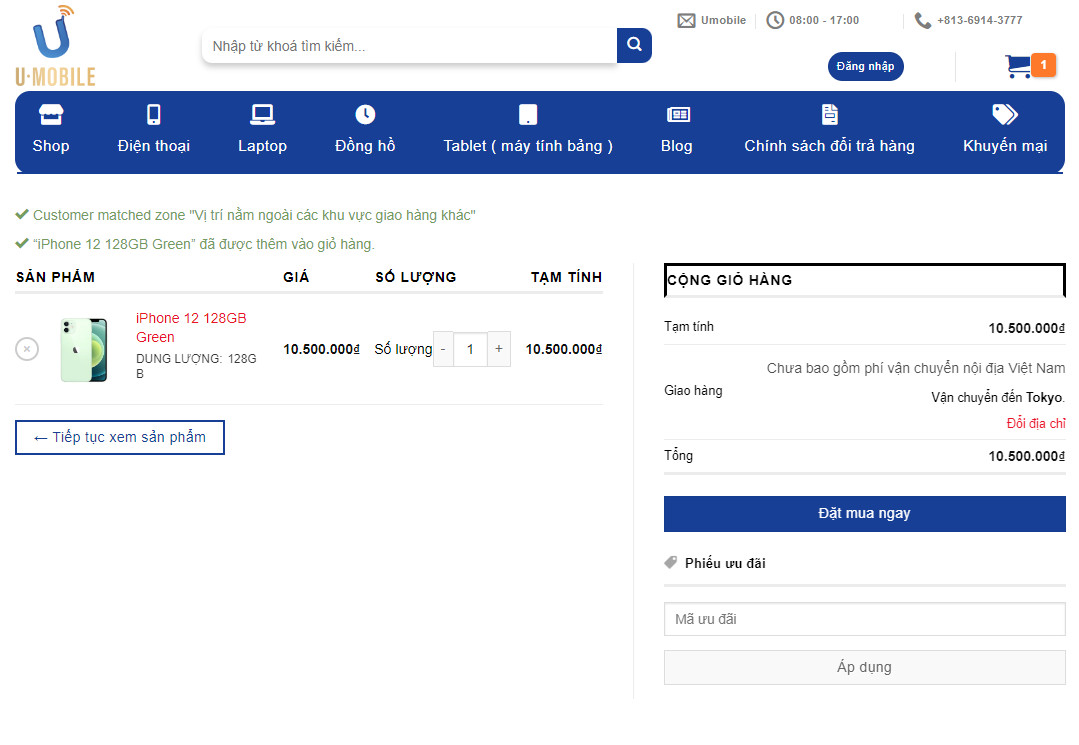Viewport: 1079px width, 745px height.
Task: Open the Điện thoại phone icon
Action: pyautogui.click(x=153, y=114)
